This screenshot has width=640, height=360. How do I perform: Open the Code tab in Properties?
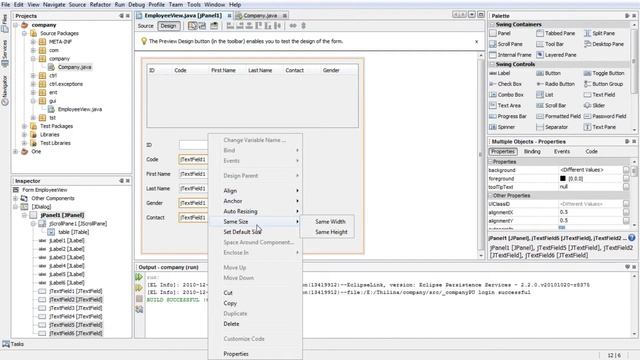[591, 151]
